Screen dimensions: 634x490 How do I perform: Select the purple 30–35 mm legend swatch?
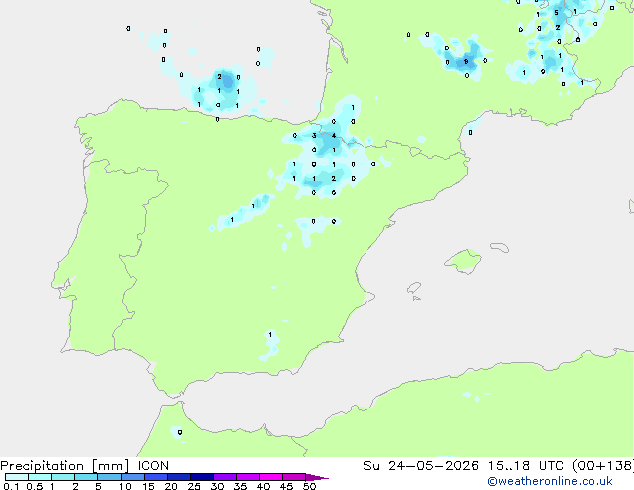[x=225, y=477]
